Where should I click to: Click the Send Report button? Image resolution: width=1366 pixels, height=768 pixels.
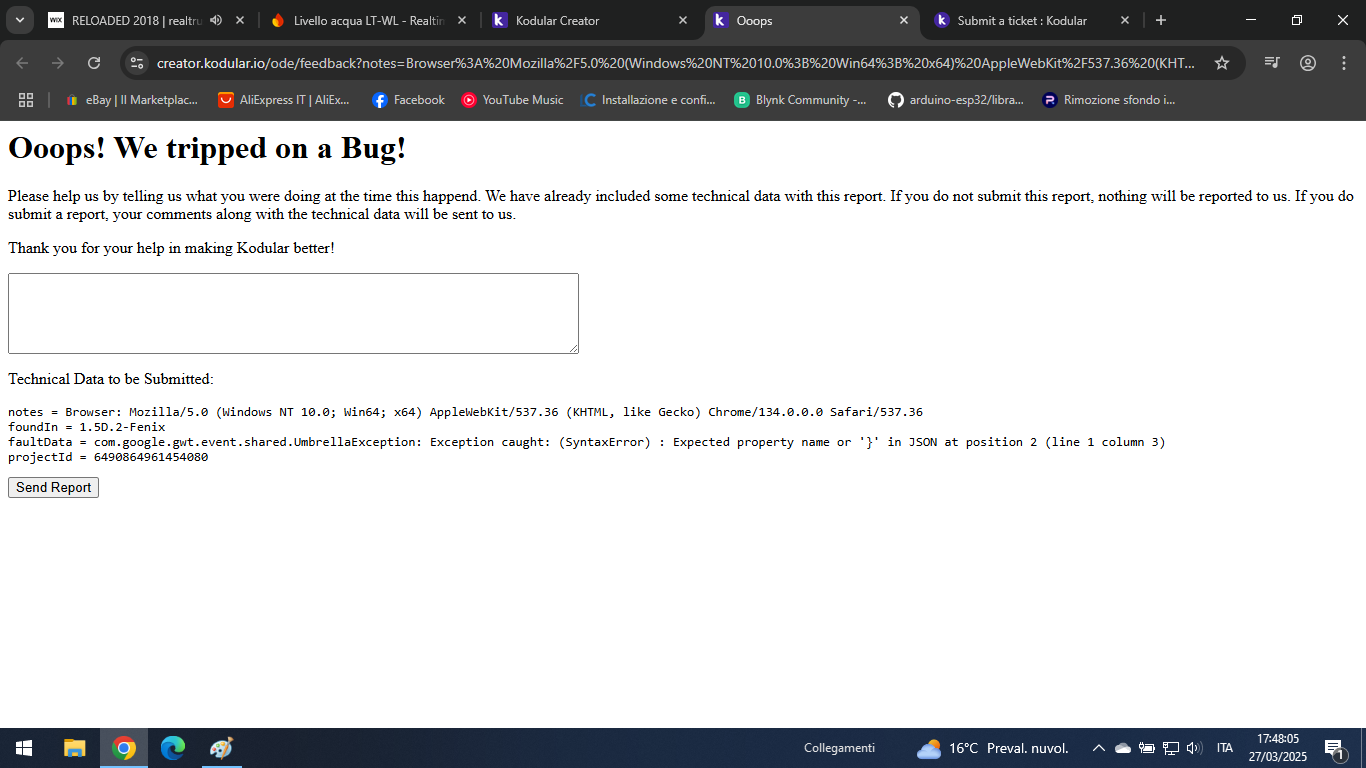pos(53,487)
